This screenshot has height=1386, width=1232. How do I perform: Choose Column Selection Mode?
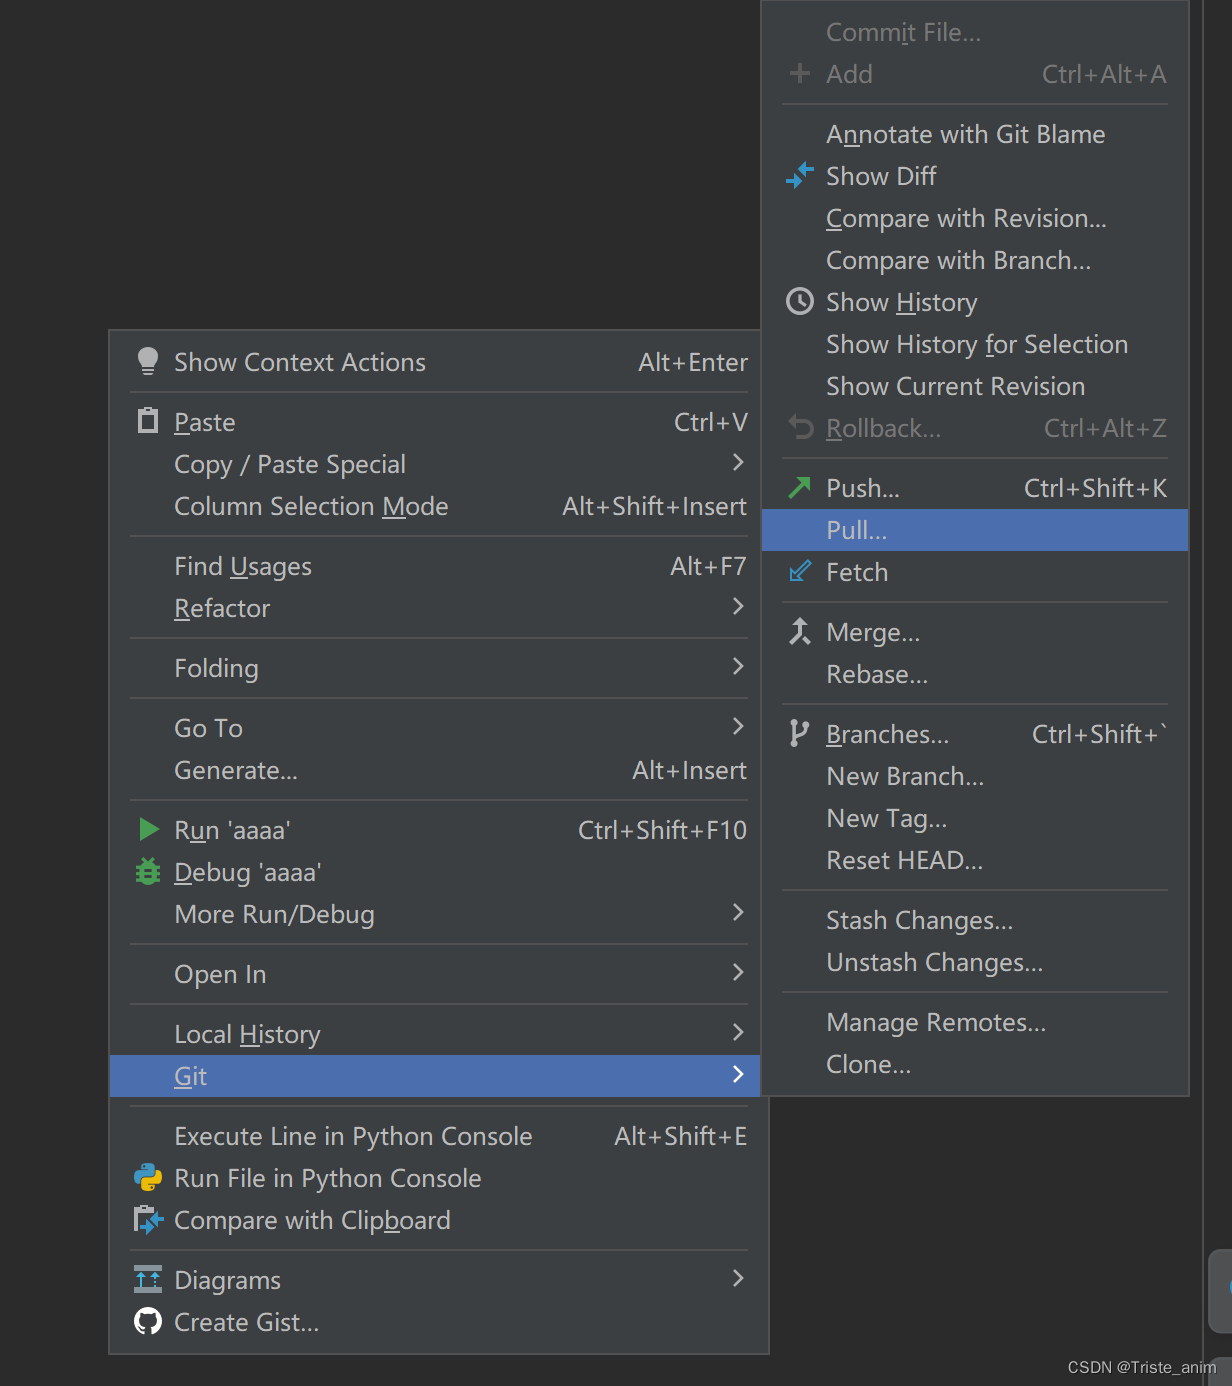pos(439,506)
